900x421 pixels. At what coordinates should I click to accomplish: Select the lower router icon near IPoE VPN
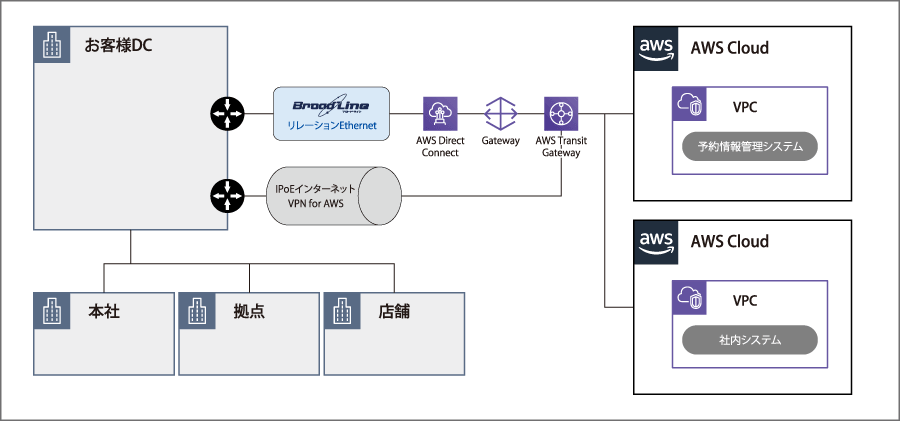pyautogui.click(x=227, y=196)
